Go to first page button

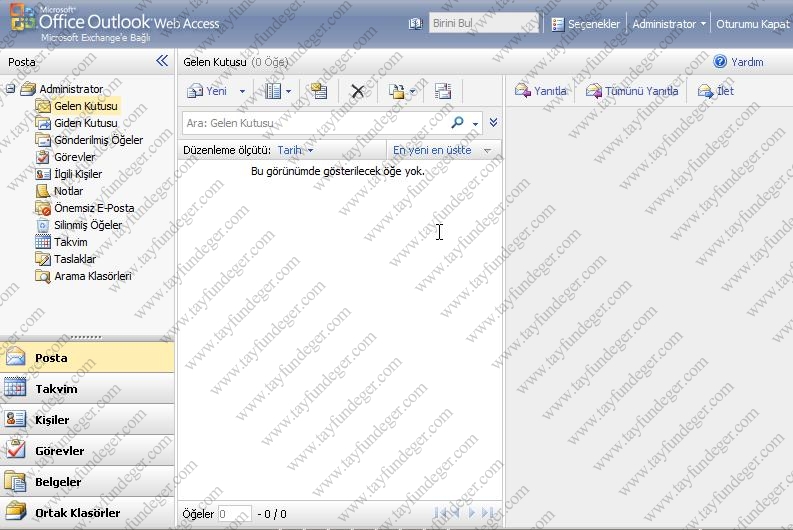pos(440,513)
